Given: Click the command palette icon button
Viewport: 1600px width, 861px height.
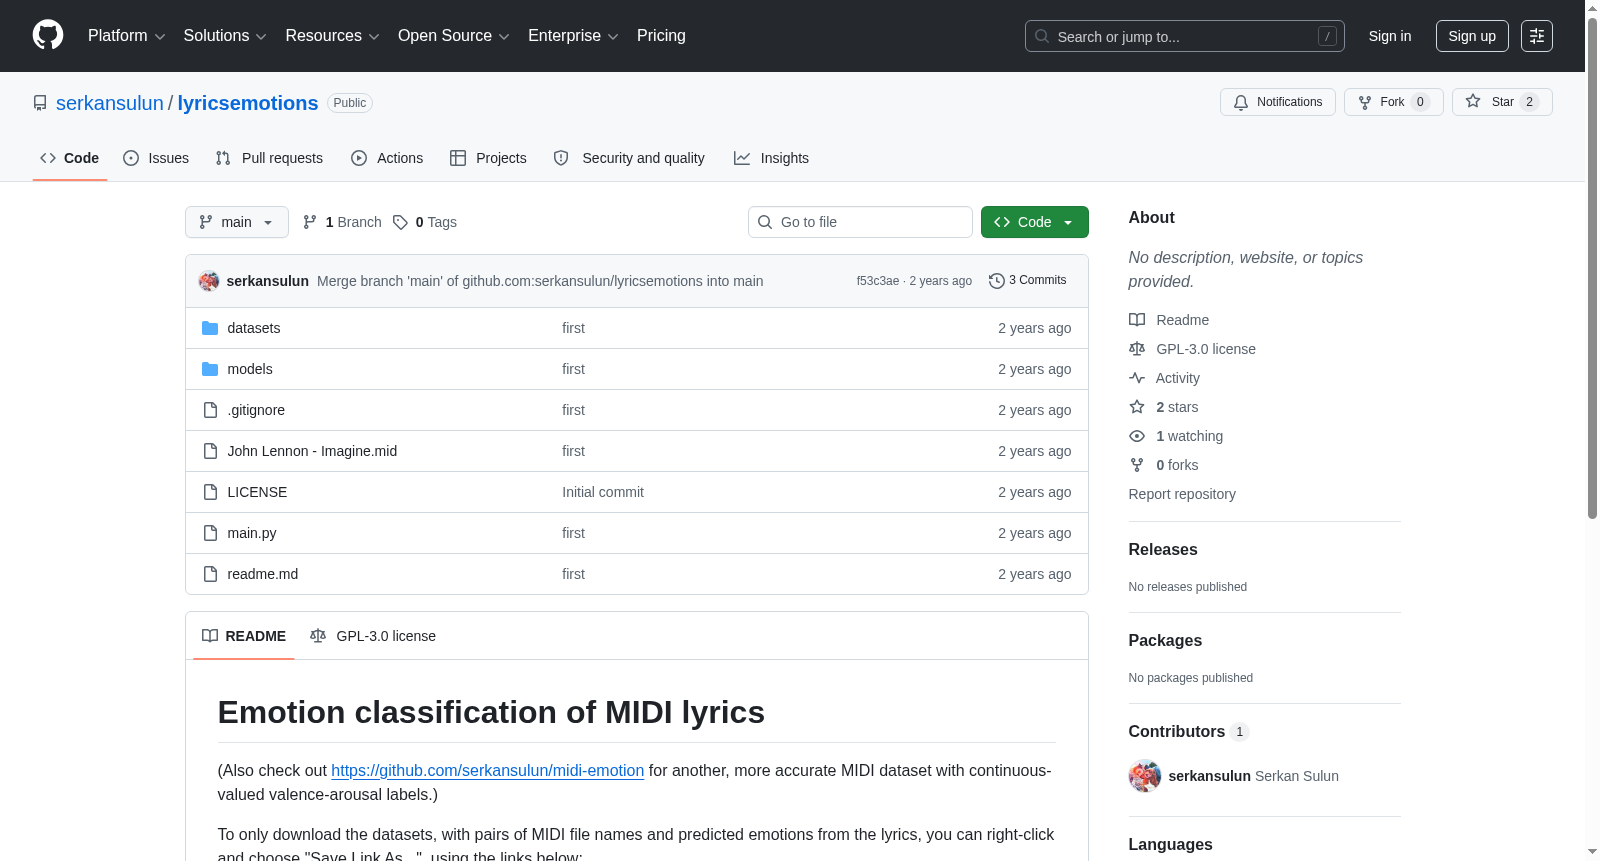Looking at the screenshot, I should (1536, 36).
